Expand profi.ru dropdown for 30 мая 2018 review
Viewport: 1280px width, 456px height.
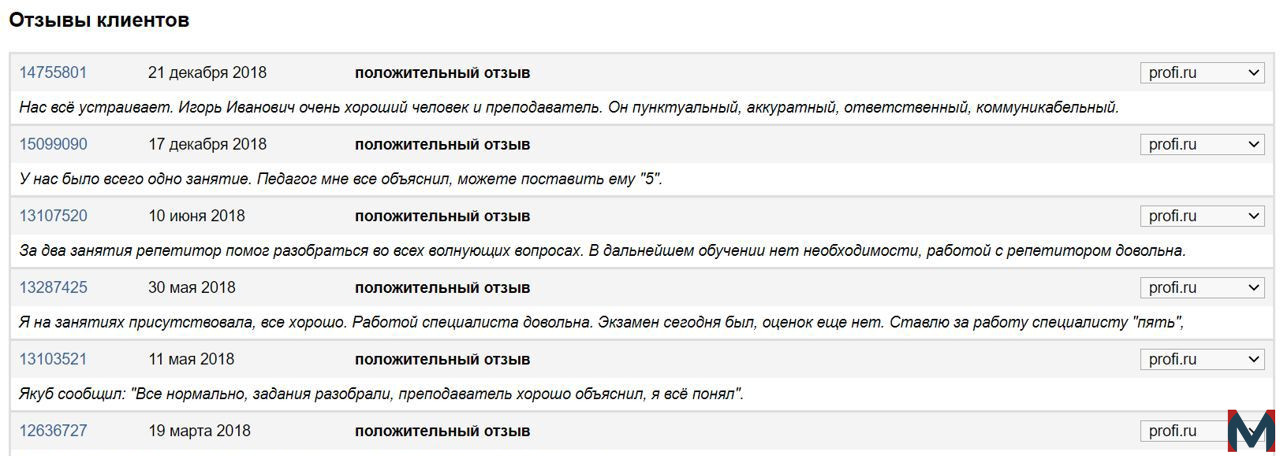1203,288
